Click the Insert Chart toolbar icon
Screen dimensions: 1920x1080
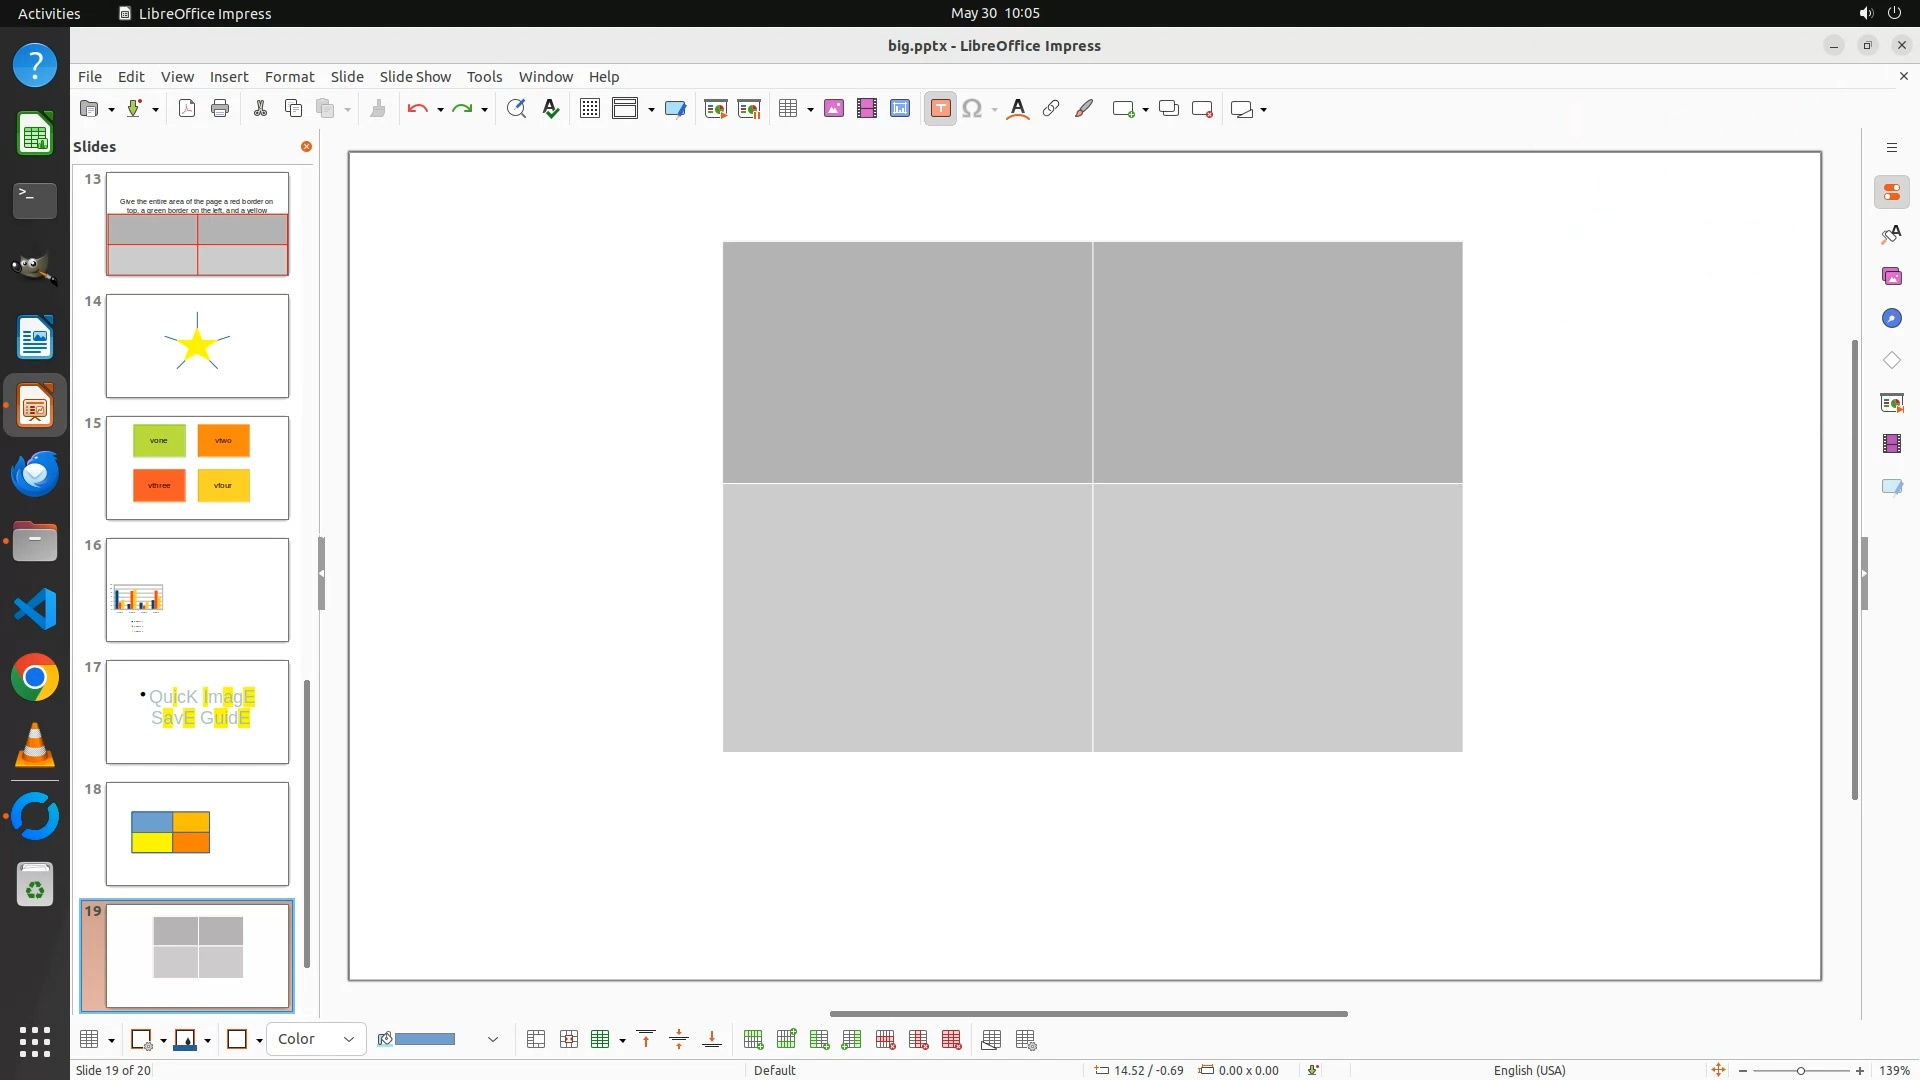pyautogui.click(x=900, y=109)
